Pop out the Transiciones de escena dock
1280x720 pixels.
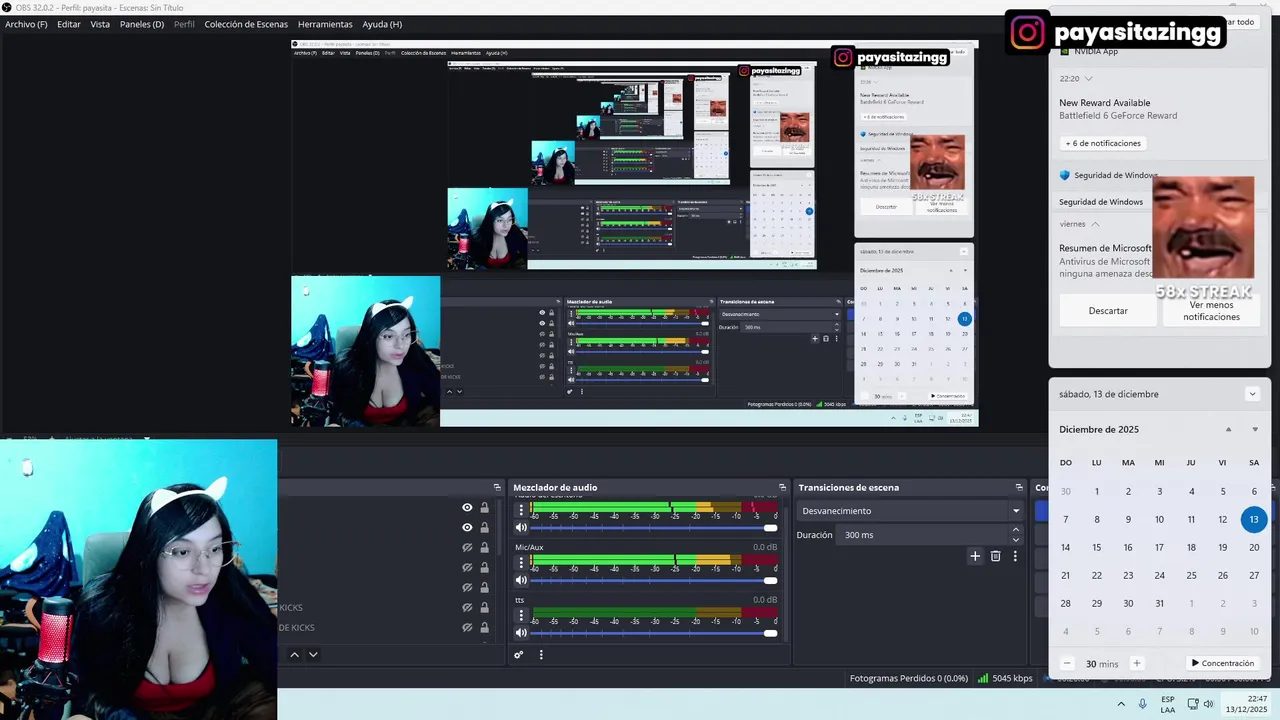(1019, 487)
